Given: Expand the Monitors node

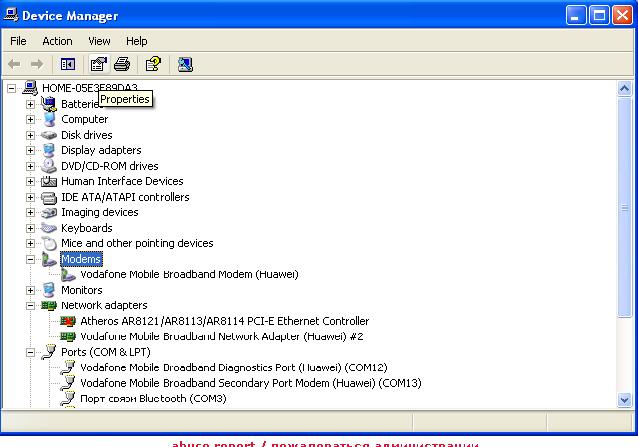Looking at the screenshot, I should coord(31,290).
